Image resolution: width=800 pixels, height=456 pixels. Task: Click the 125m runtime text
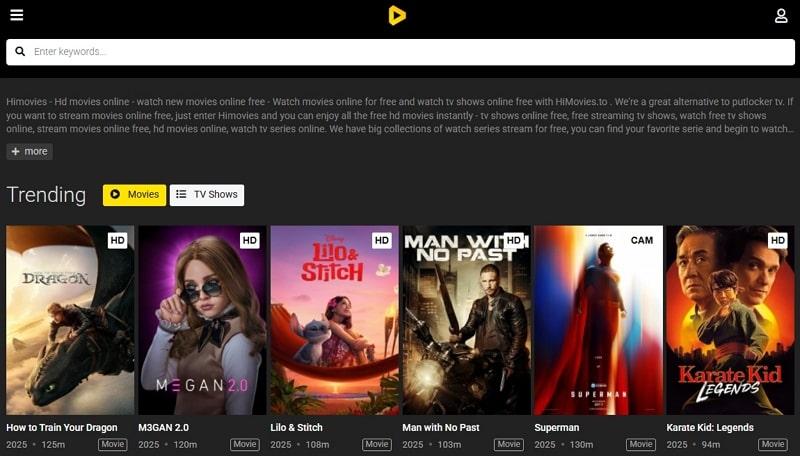(53, 445)
